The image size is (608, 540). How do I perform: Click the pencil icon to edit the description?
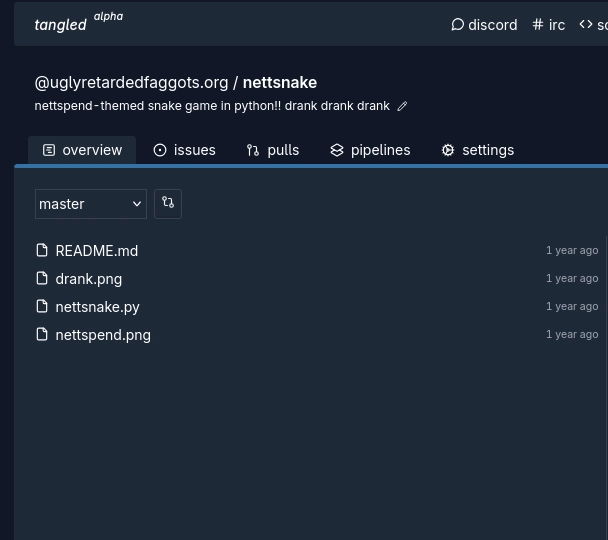(402, 106)
